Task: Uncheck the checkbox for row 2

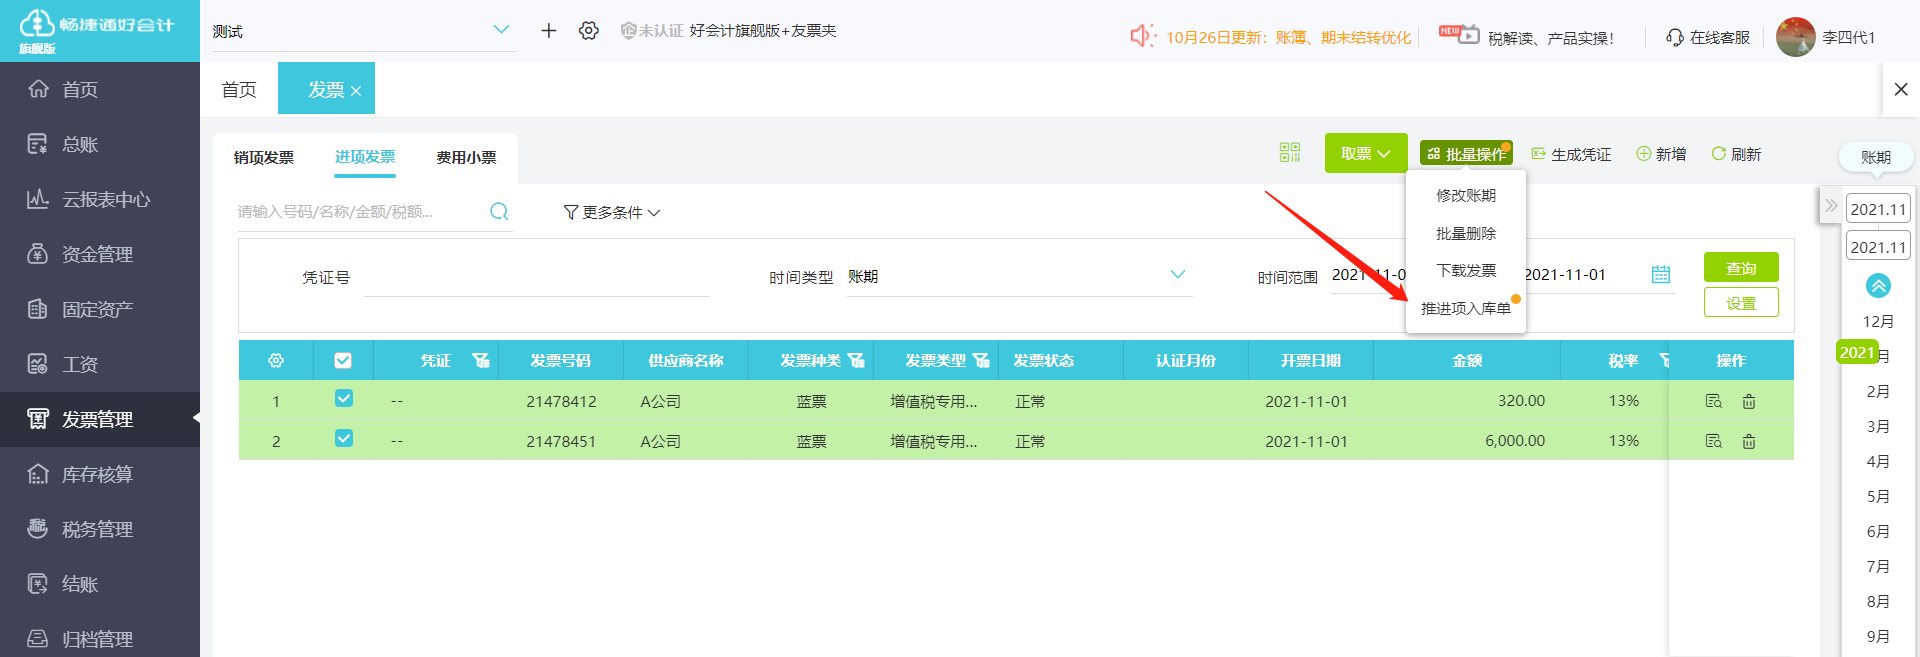Action: click(344, 438)
